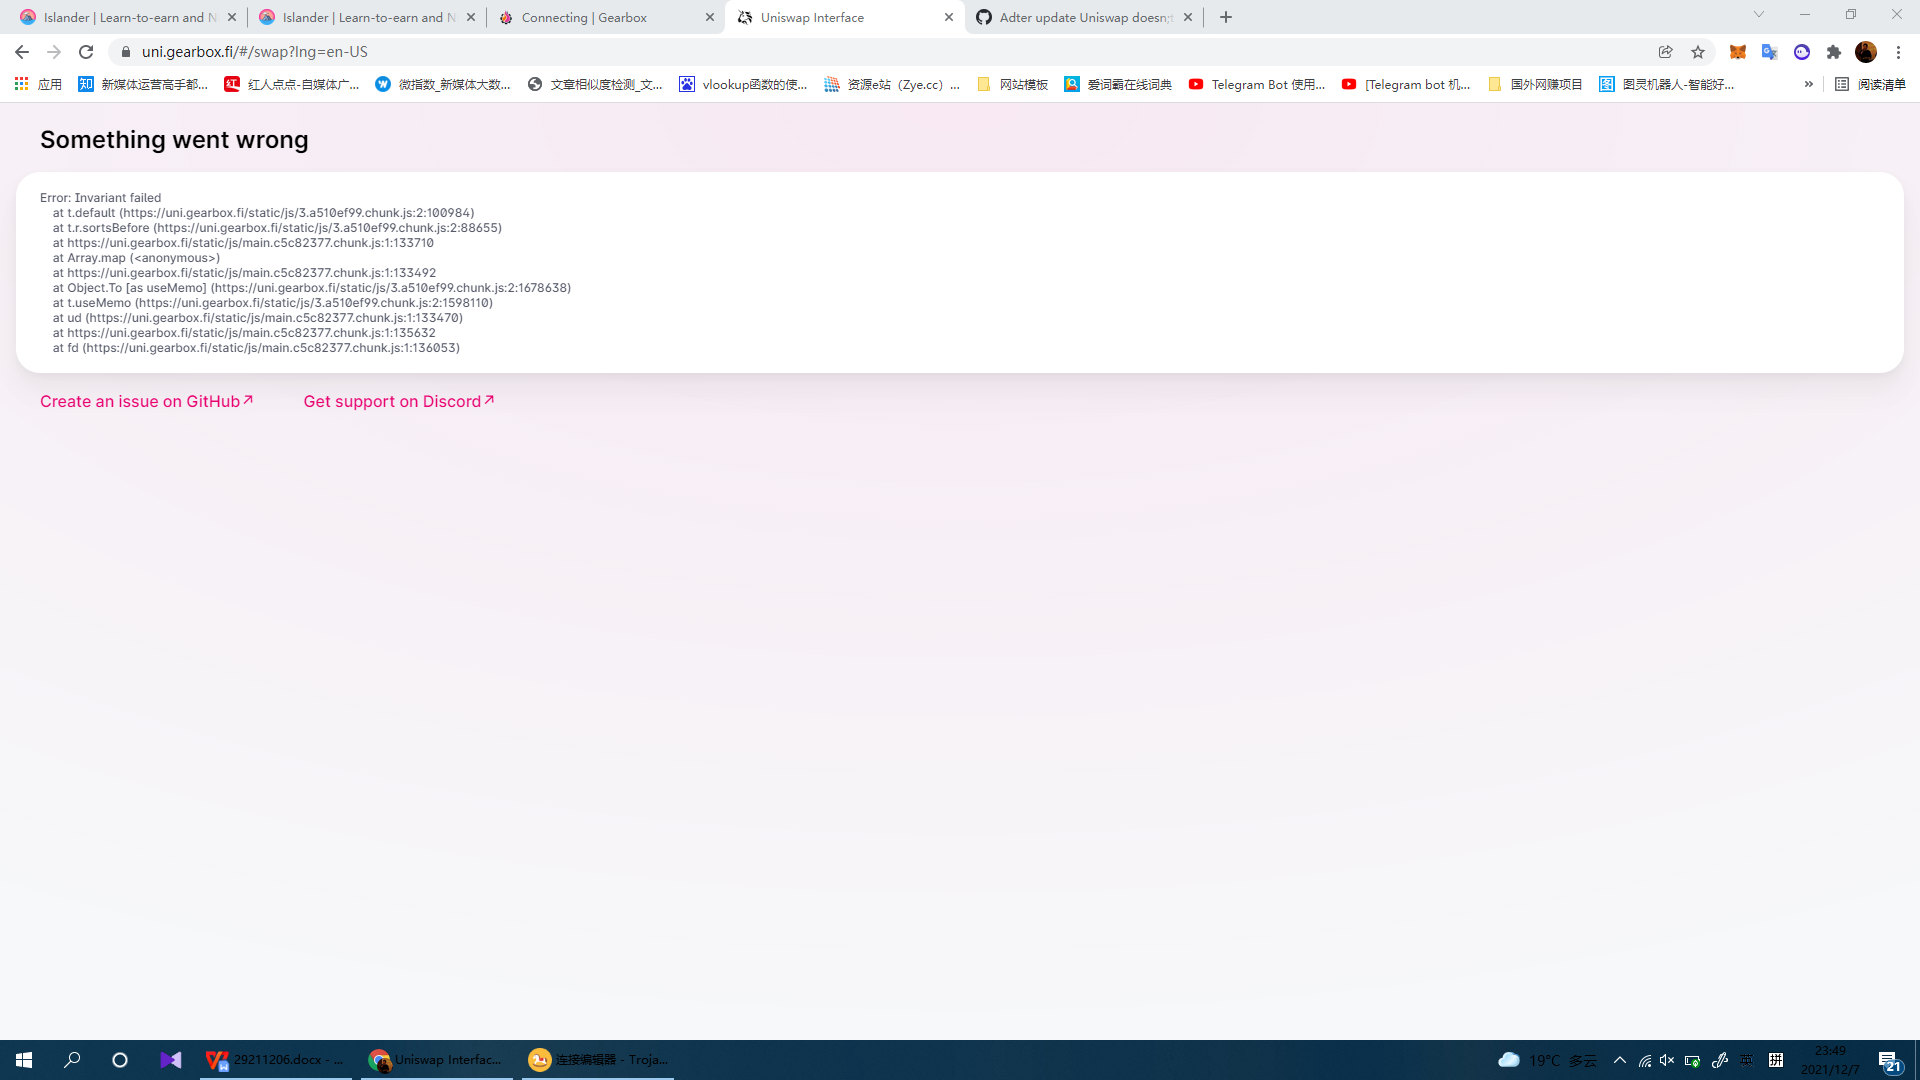The height and width of the screenshot is (1080, 1920).
Task: Open the Extensions puzzle-piece menu
Action: 1835,52
